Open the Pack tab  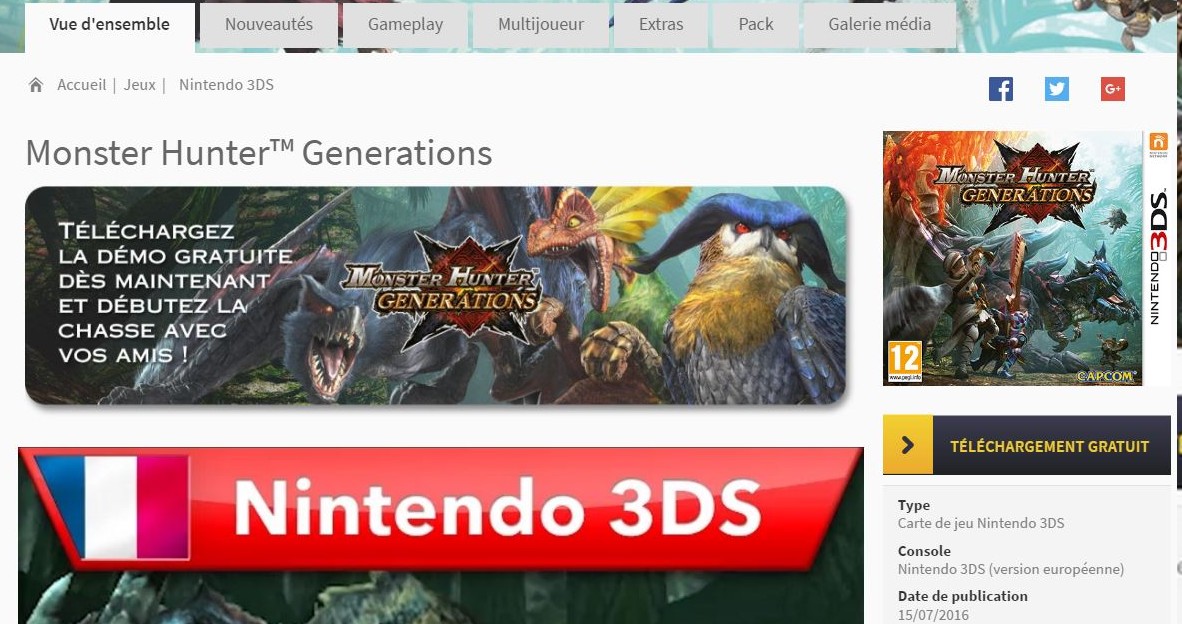[x=755, y=25]
